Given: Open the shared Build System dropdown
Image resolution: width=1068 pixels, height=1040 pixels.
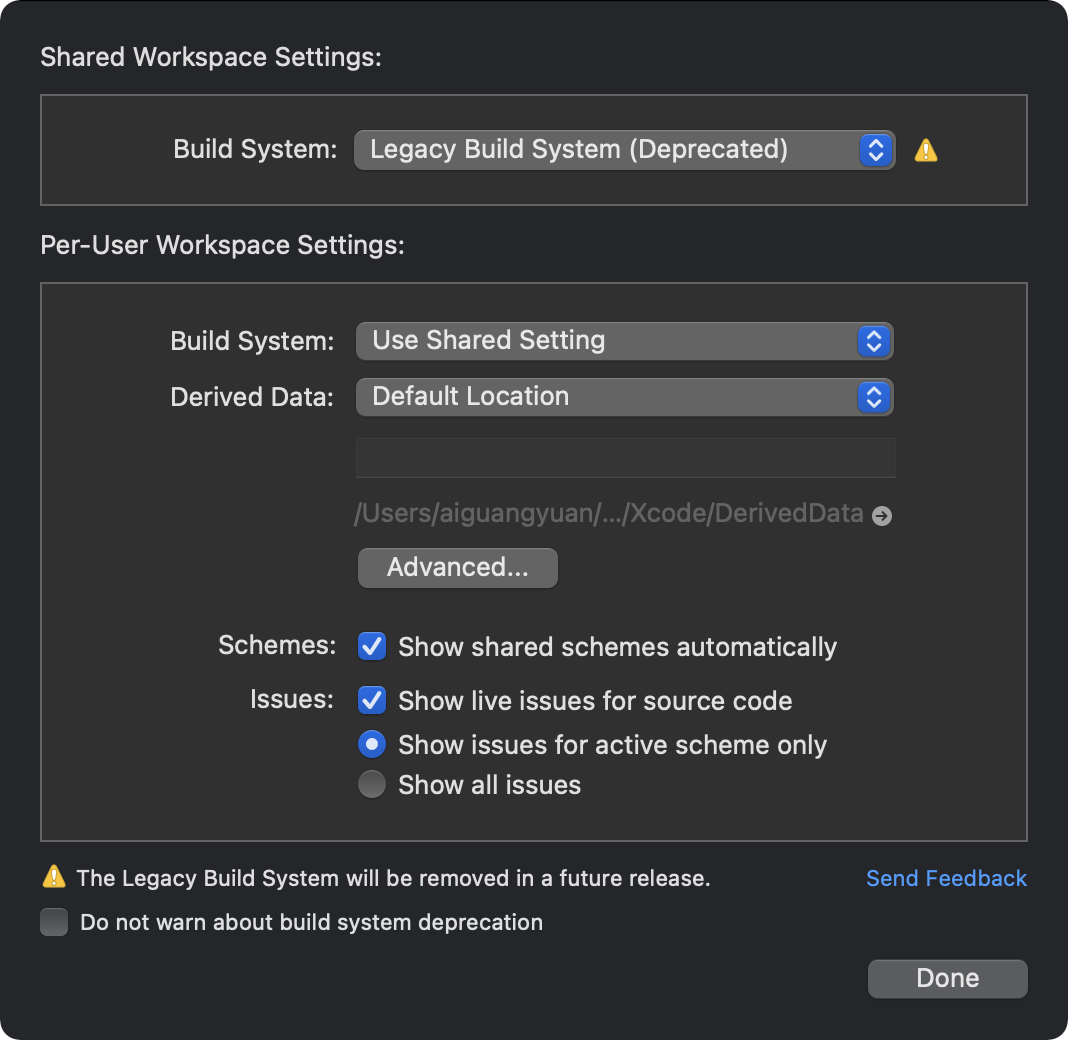Looking at the screenshot, I should click(624, 150).
